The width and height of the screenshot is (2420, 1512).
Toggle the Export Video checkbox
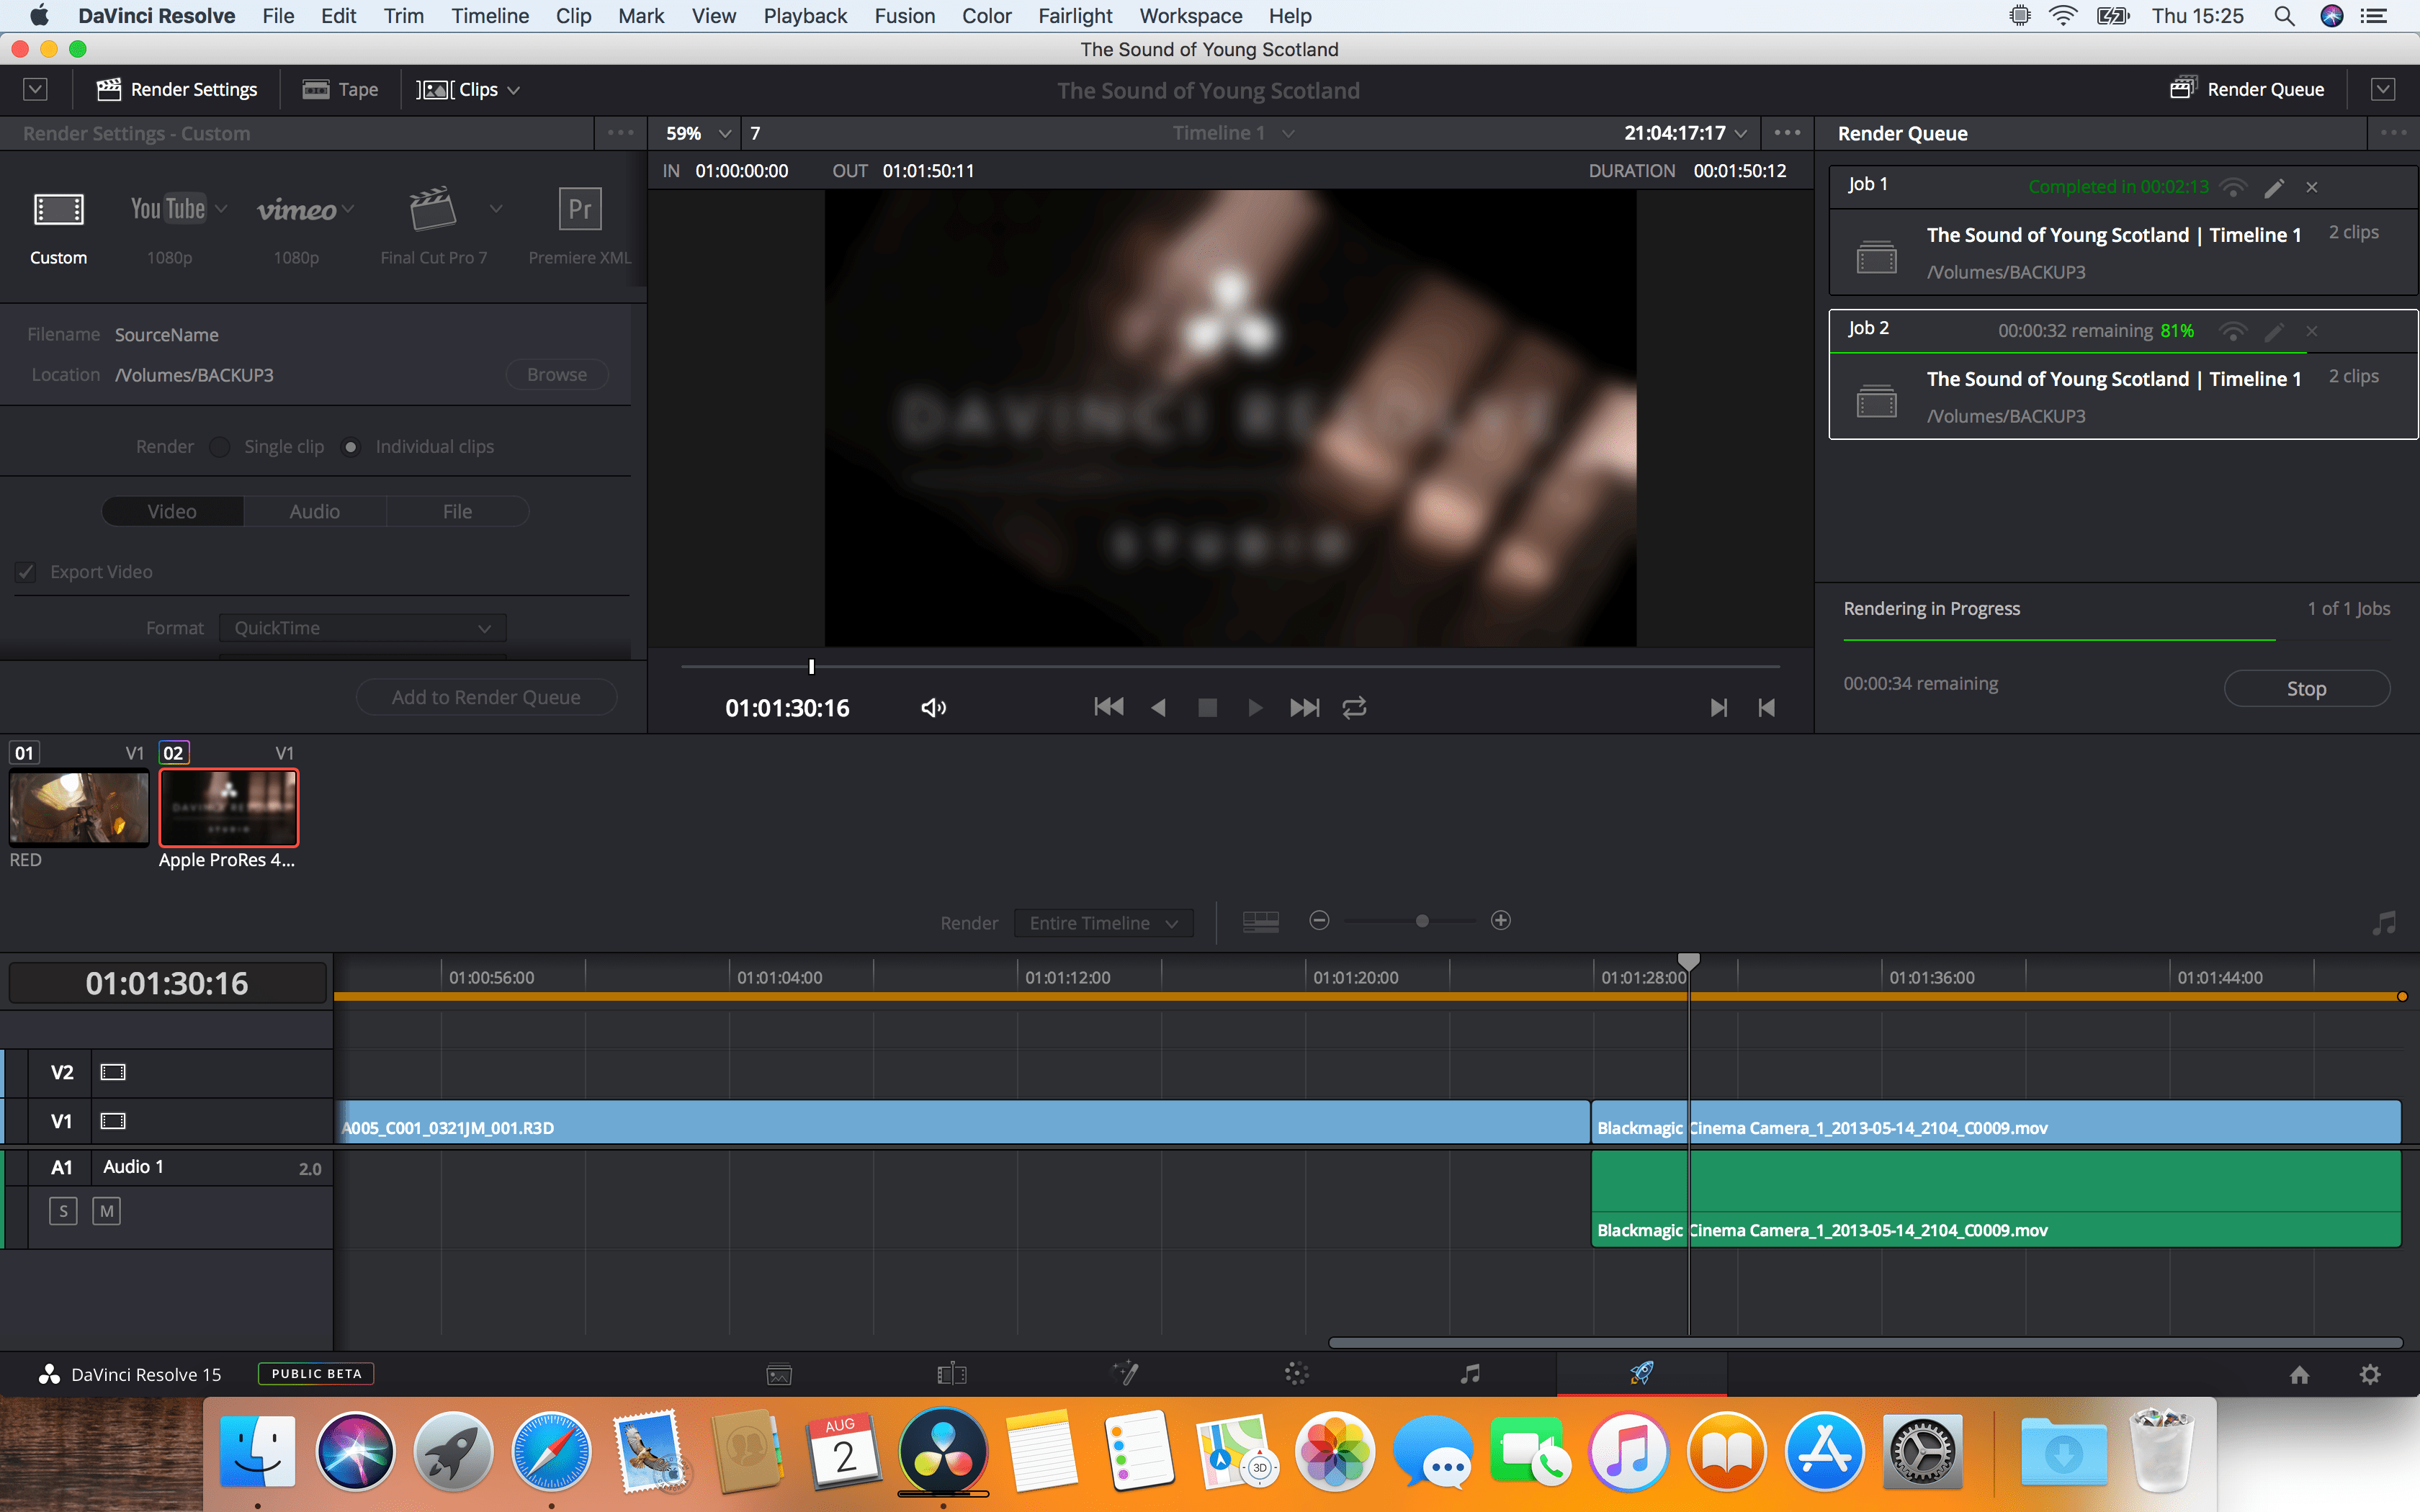(x=26, y=572)
